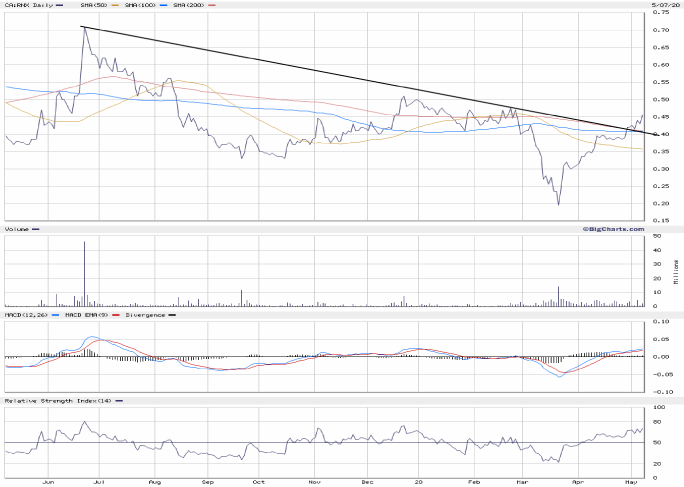This screenshot has width=684, height=487.
Task: Click the CA:RNX Daily legend label
Action: (29, 5)
